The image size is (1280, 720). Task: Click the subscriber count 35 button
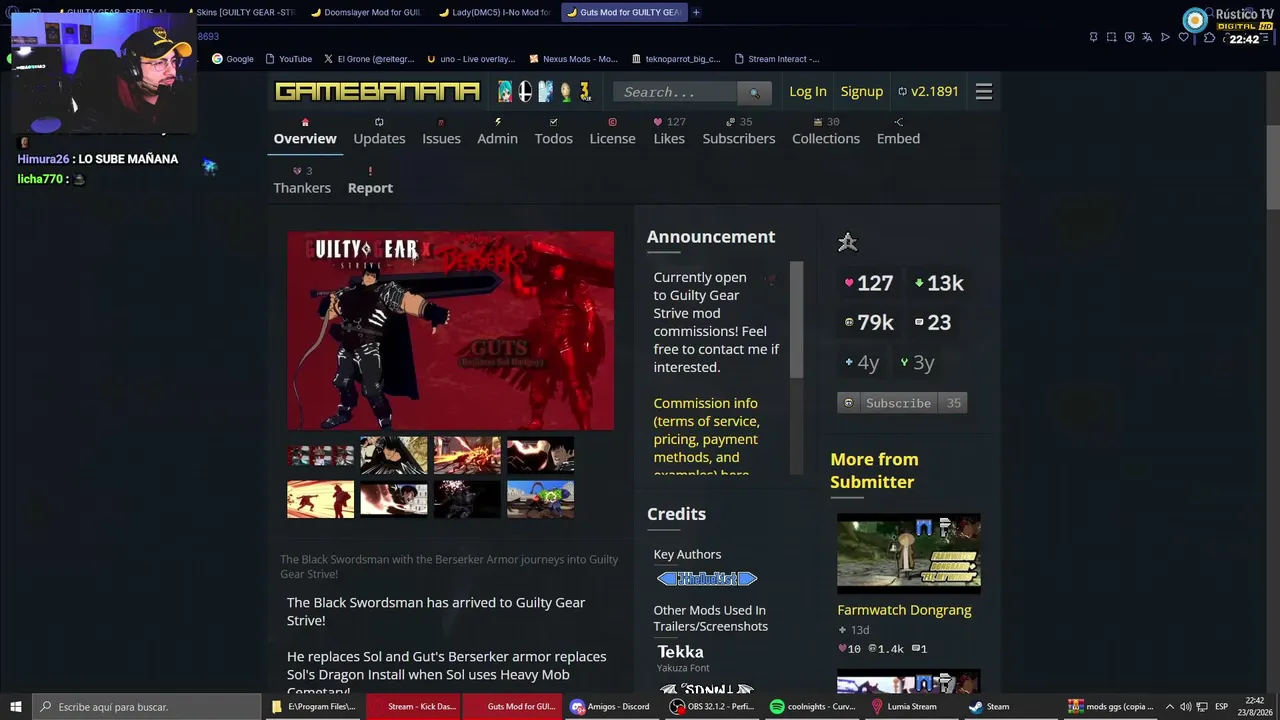(x=954, y=403)
